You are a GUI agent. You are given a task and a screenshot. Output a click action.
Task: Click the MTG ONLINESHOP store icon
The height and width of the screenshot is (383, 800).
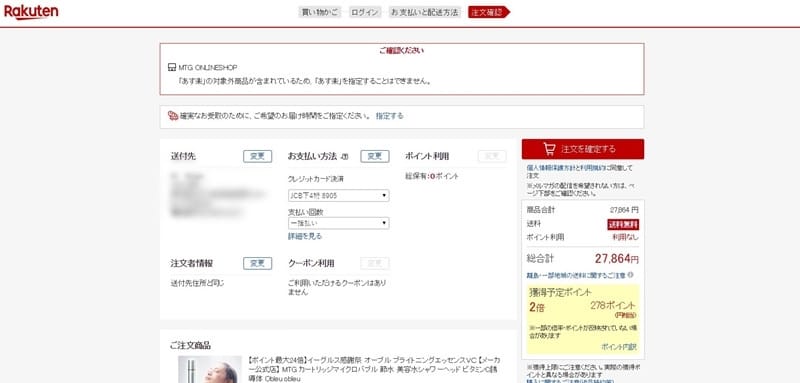(x=172, y=67)
